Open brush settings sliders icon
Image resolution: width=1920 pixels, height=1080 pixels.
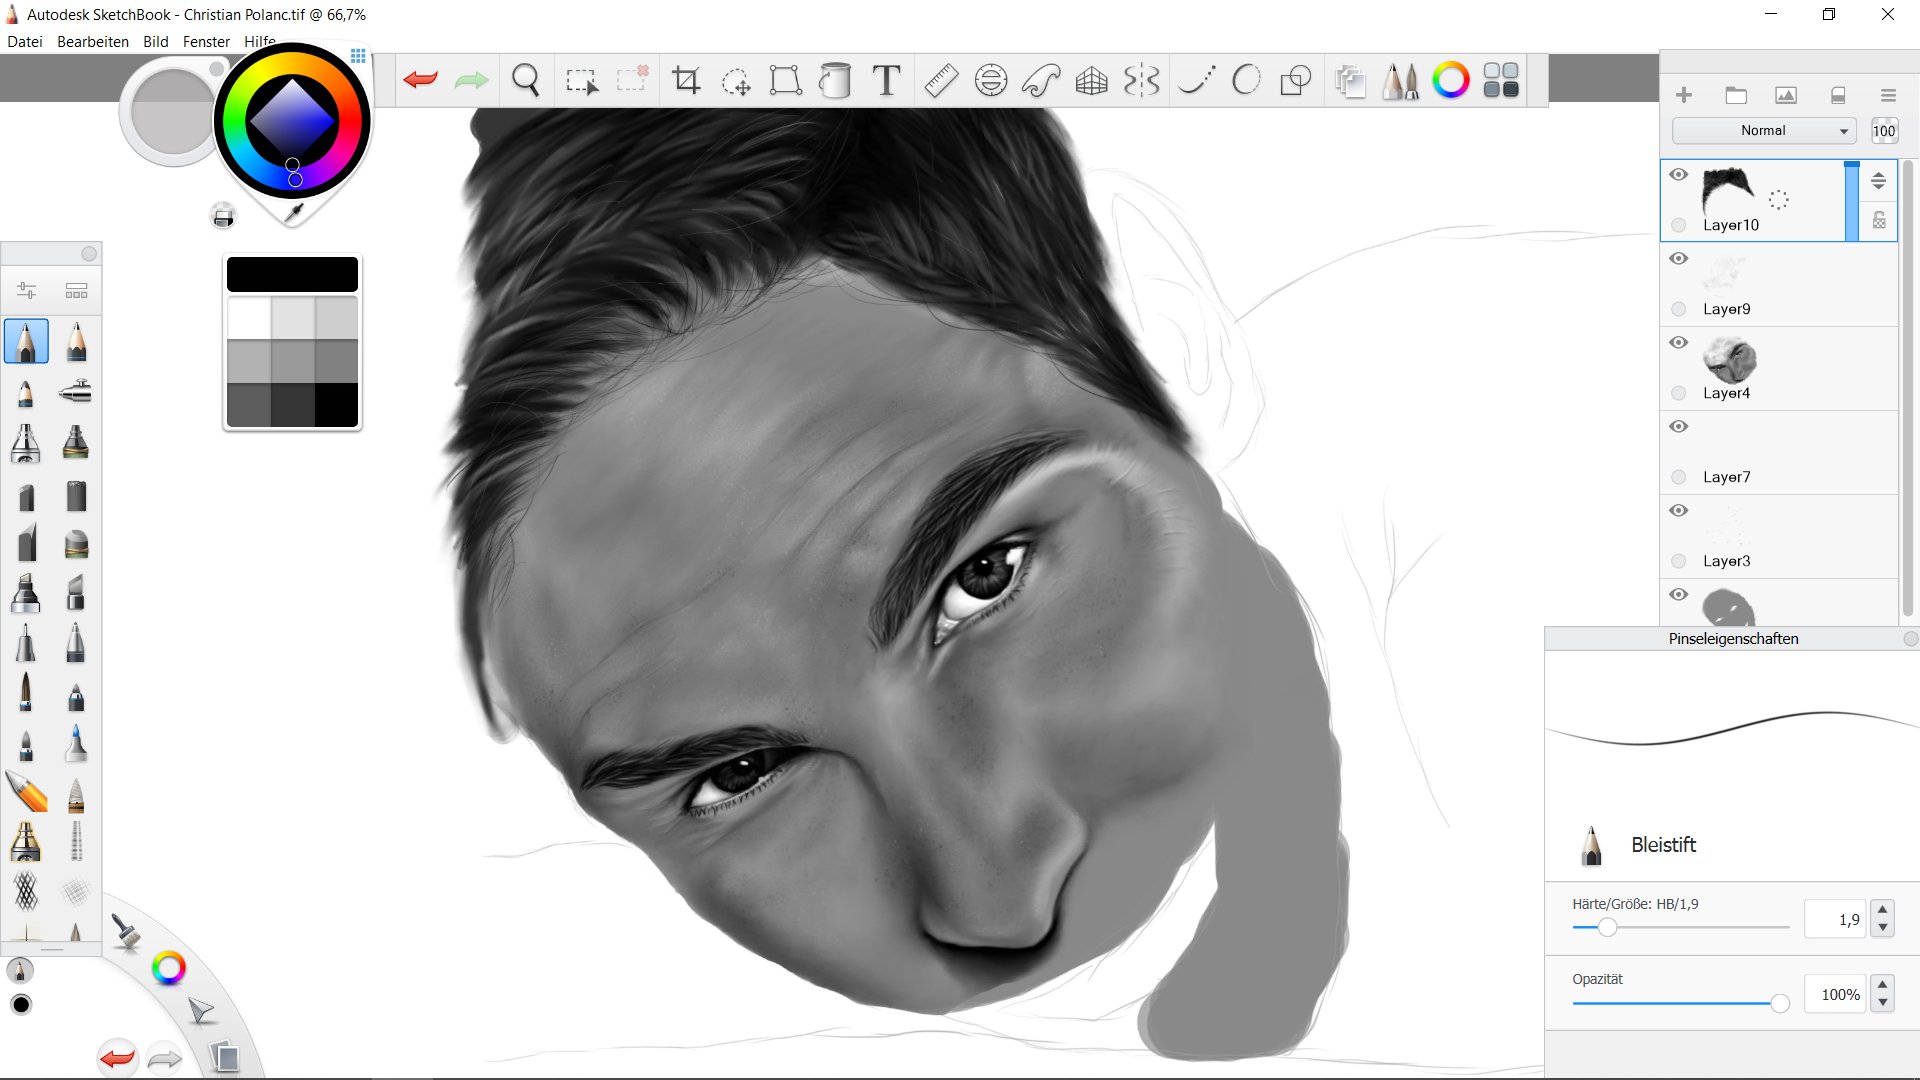(26, 291)
